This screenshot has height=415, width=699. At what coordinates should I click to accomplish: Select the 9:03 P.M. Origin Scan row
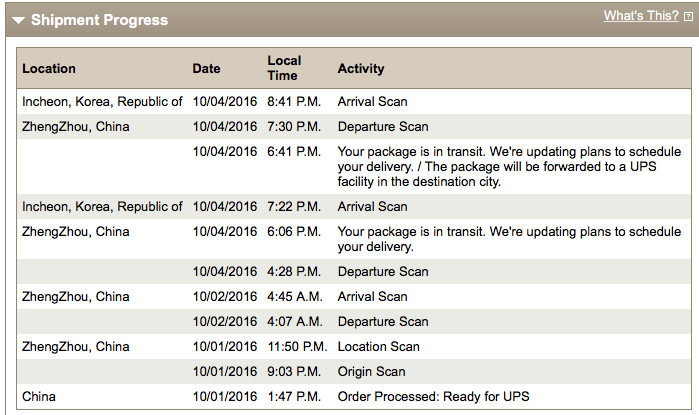click(354, 371)
